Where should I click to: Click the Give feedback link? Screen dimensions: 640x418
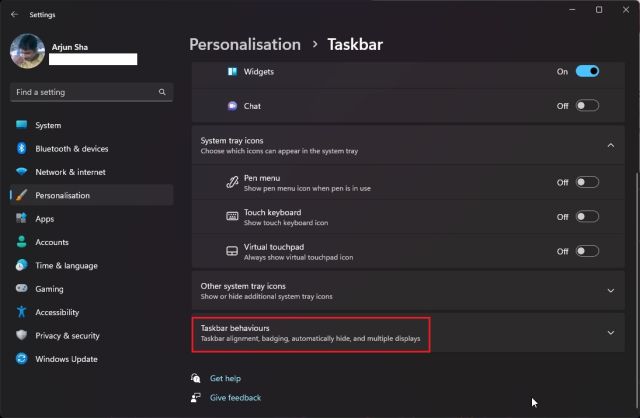tap(235, 398)
